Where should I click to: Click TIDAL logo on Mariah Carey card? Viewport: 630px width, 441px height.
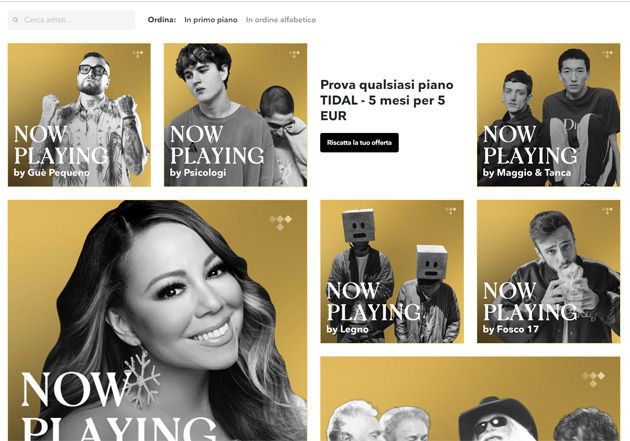pos(280,223)
